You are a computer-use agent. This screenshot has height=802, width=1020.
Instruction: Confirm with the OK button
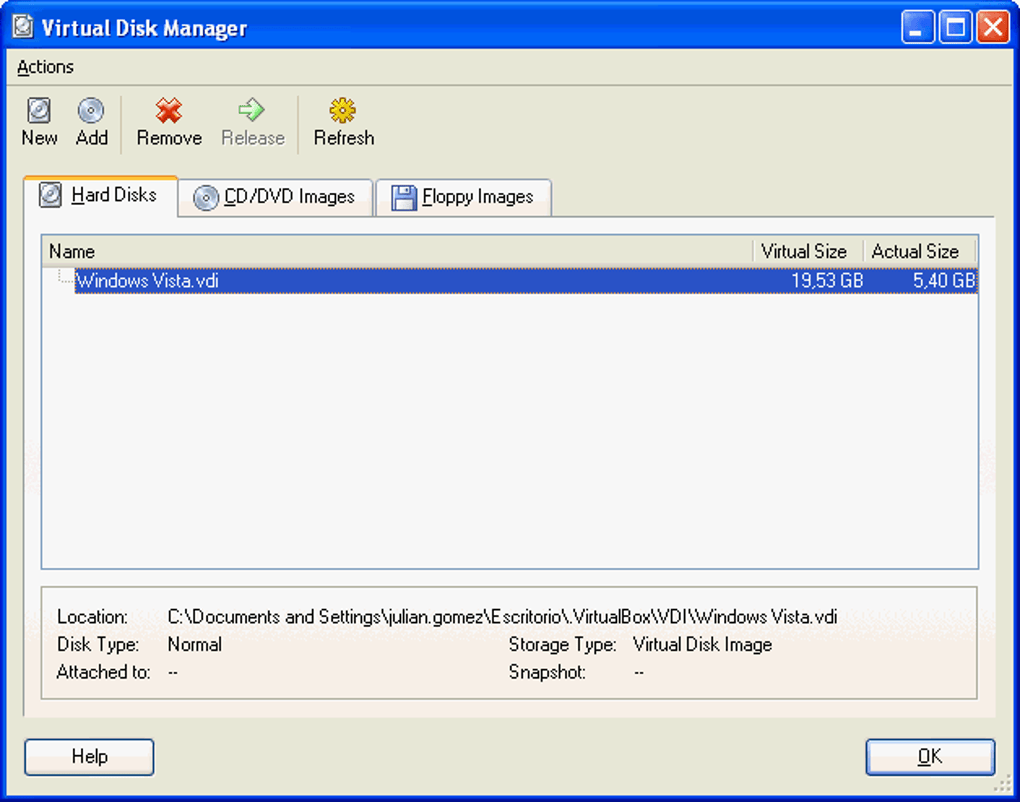[x=930, y=757]
